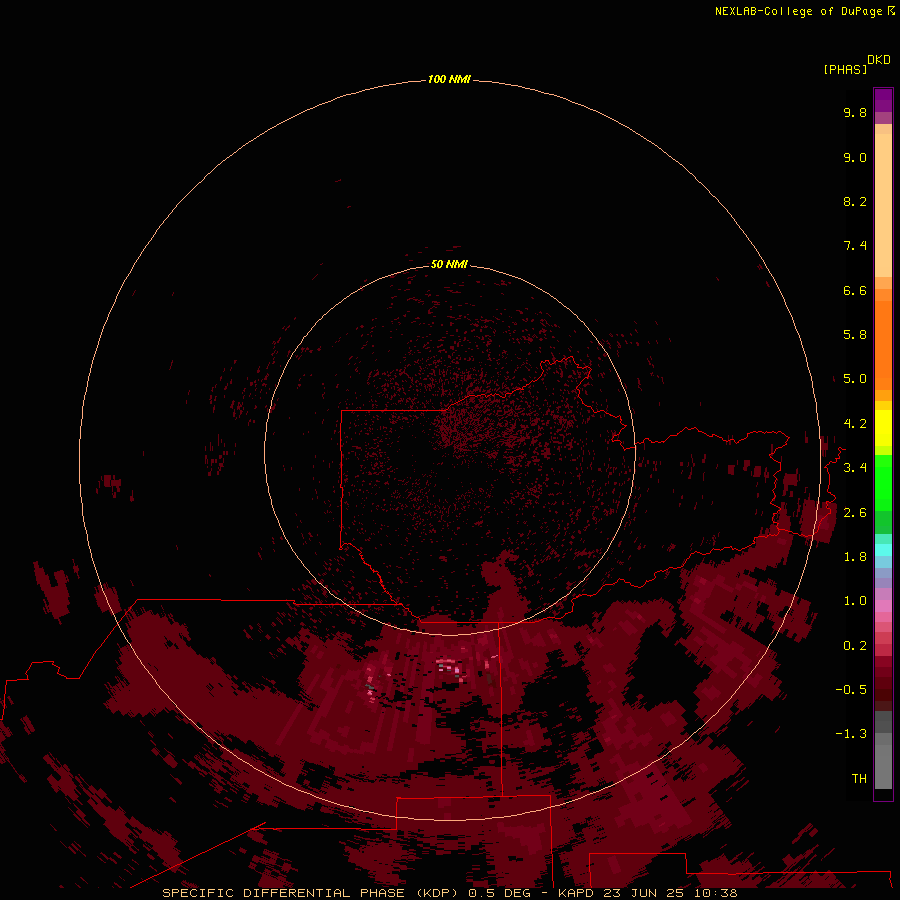Screen dimensions: 900x900
Task: Click the 7.4 value on the color scale
Action: point(855,246)
